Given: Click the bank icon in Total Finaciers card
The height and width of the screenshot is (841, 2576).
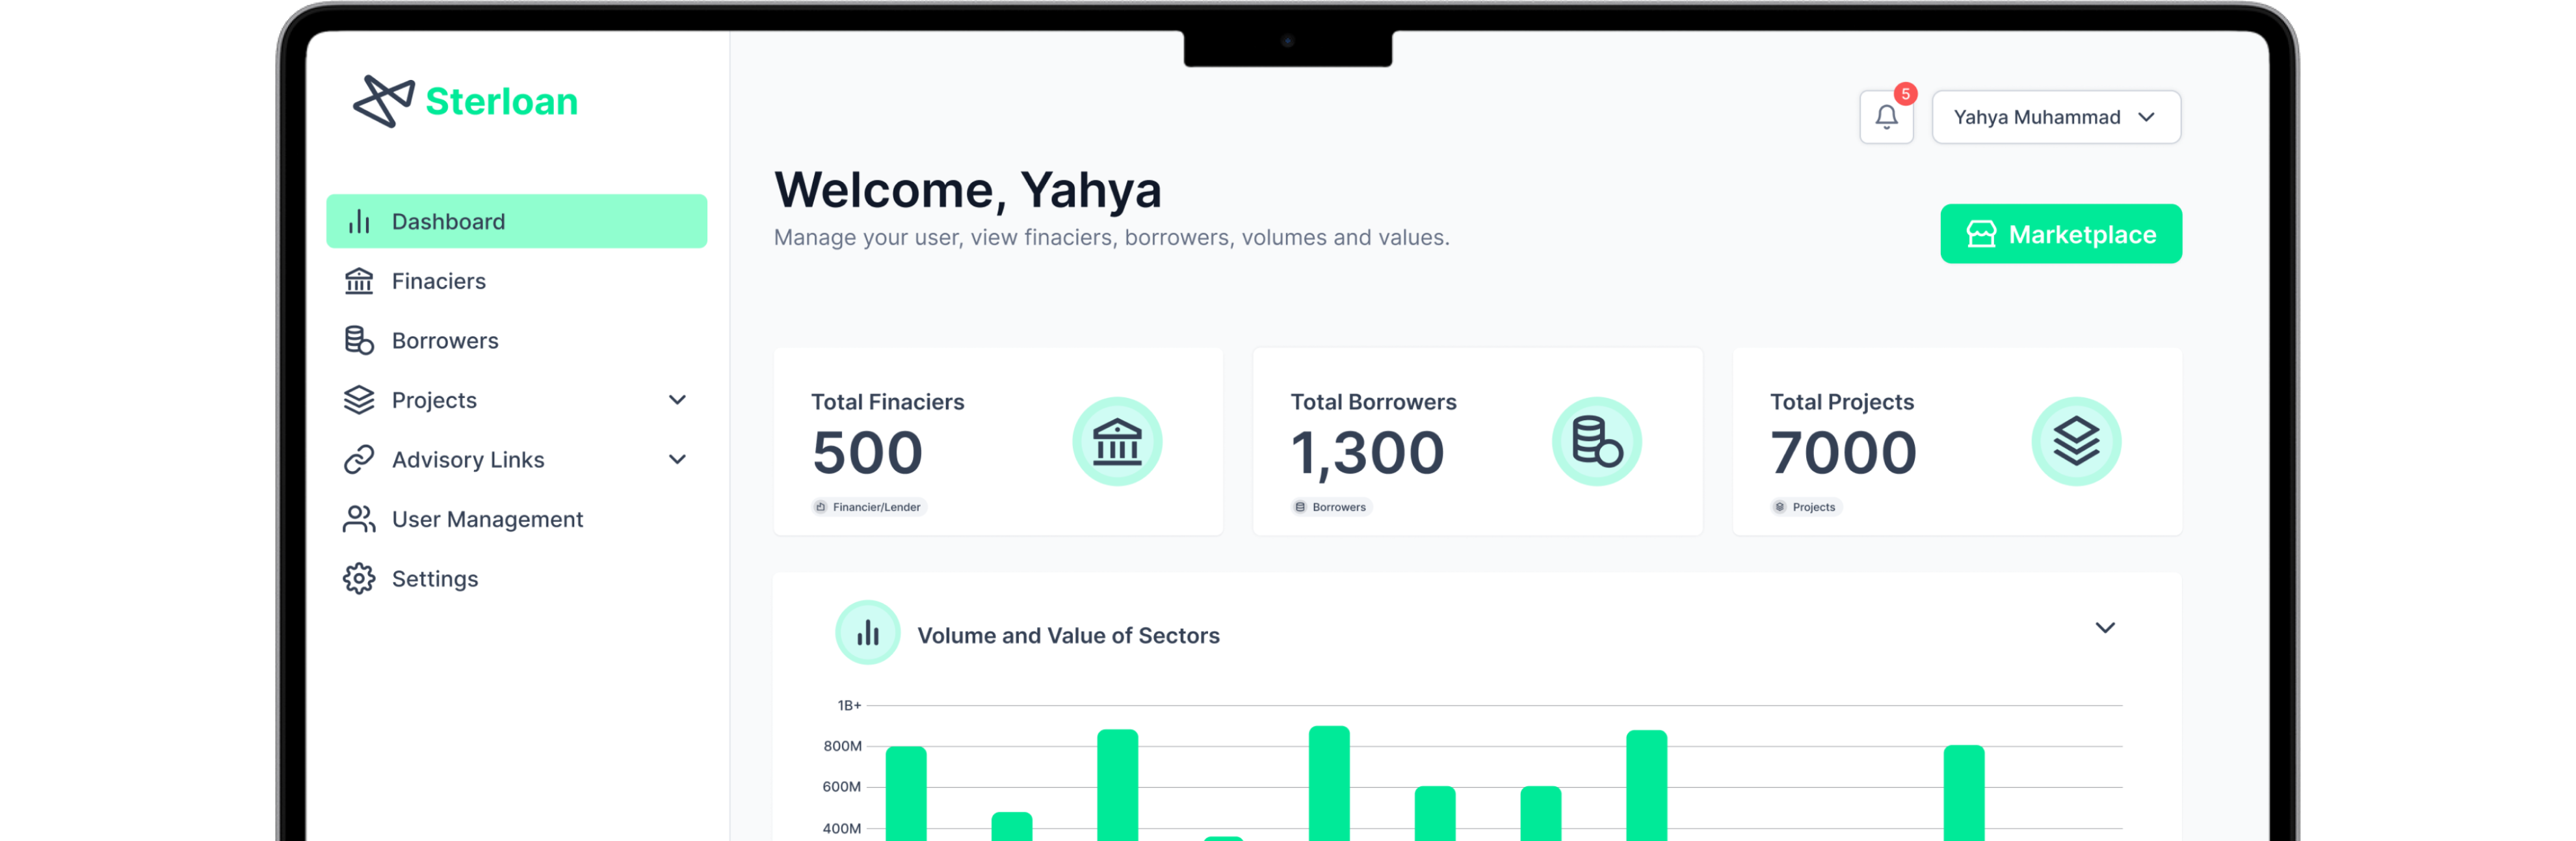Looking at the screenshot, I should click(x=1117, y=442).
